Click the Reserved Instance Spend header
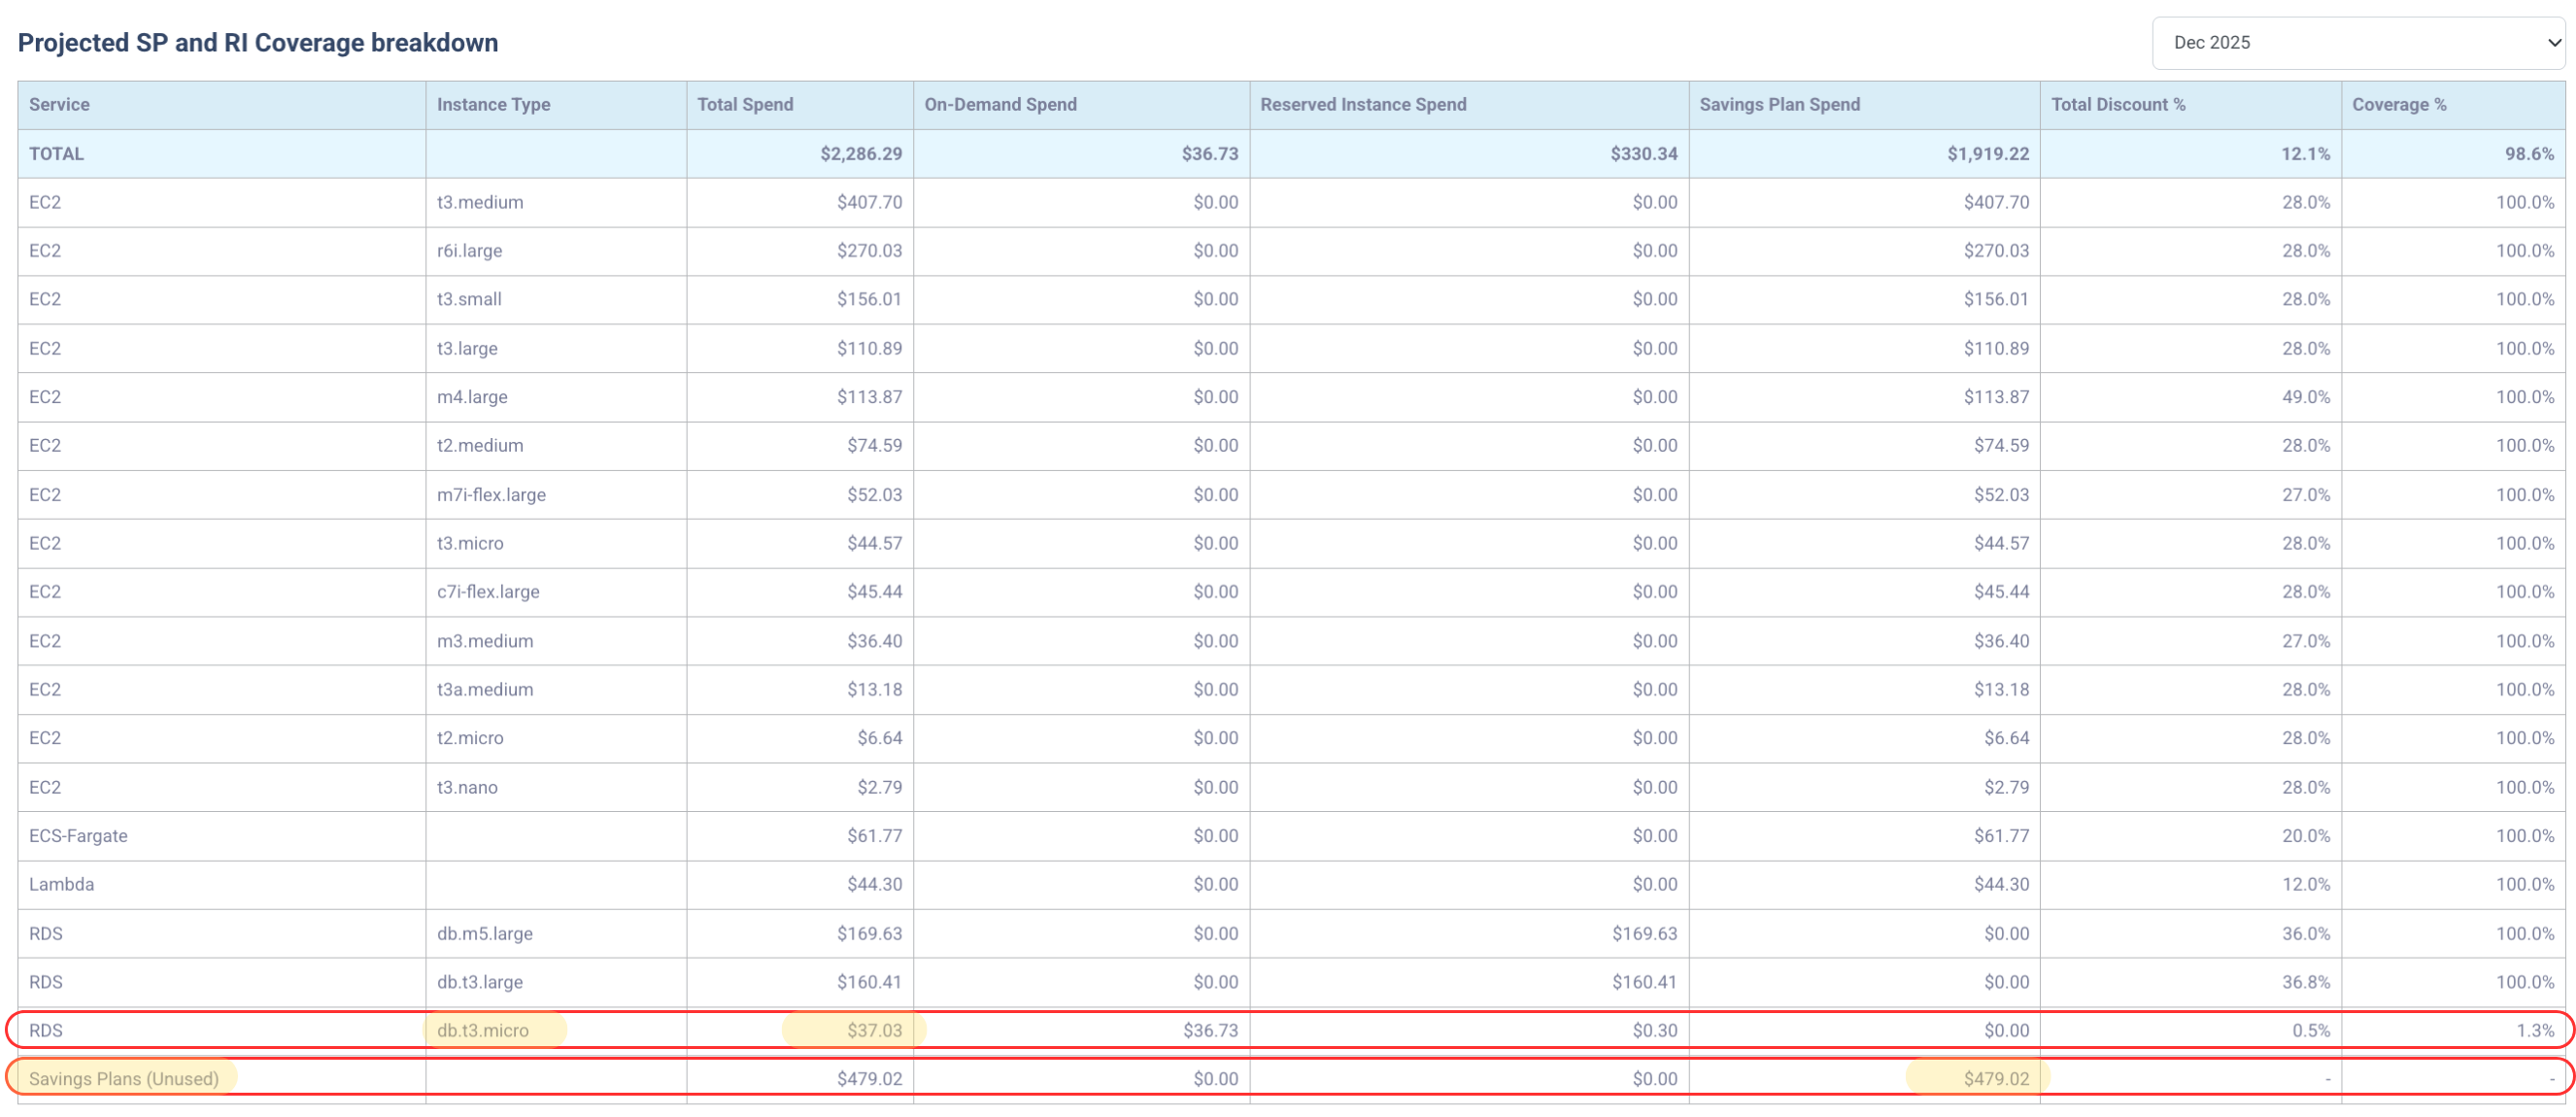This screenshot has width=2576, height=1117. point(1362,104)
